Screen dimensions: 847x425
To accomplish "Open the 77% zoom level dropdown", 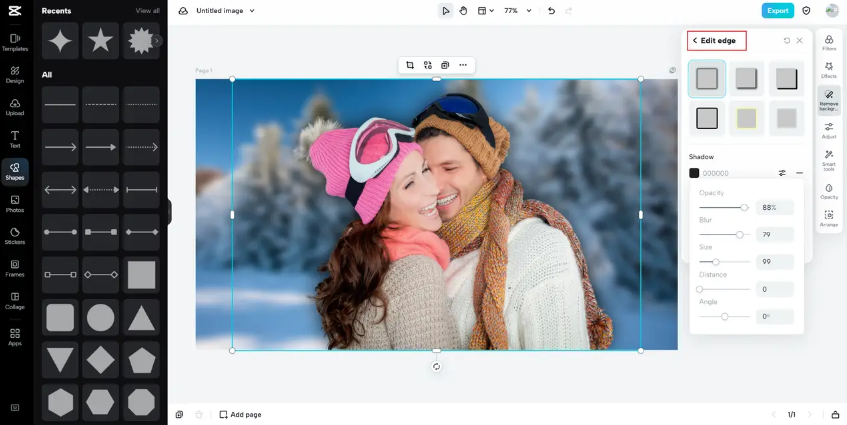I will (517, 11).
